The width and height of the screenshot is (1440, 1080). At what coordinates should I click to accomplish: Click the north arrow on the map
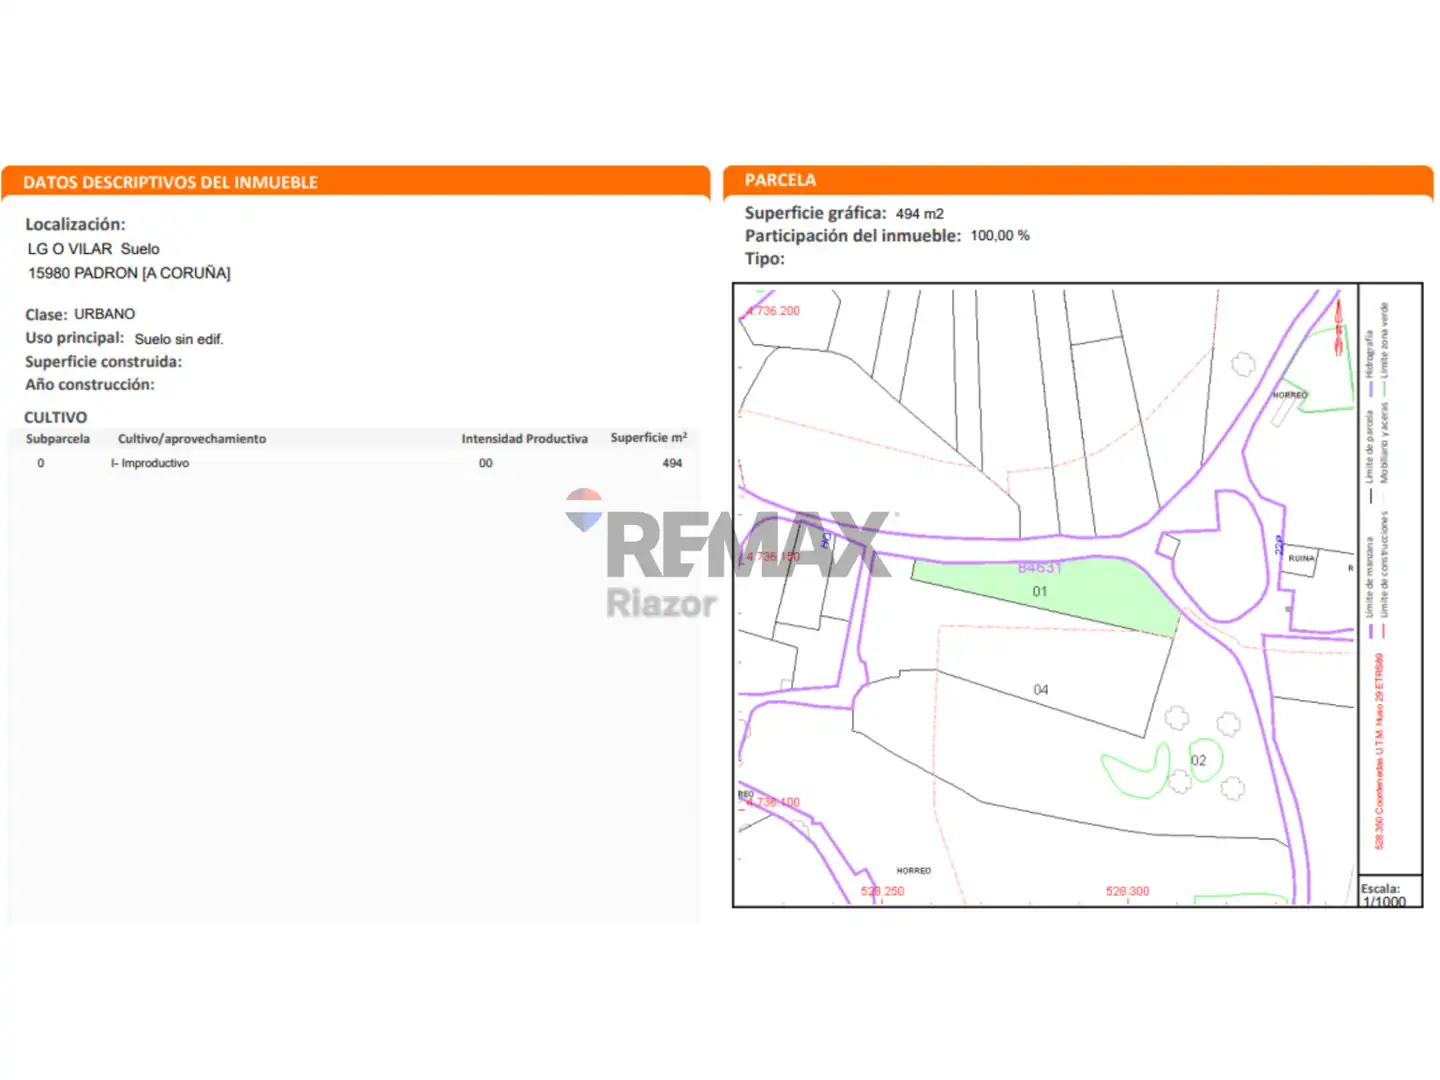1338,326
